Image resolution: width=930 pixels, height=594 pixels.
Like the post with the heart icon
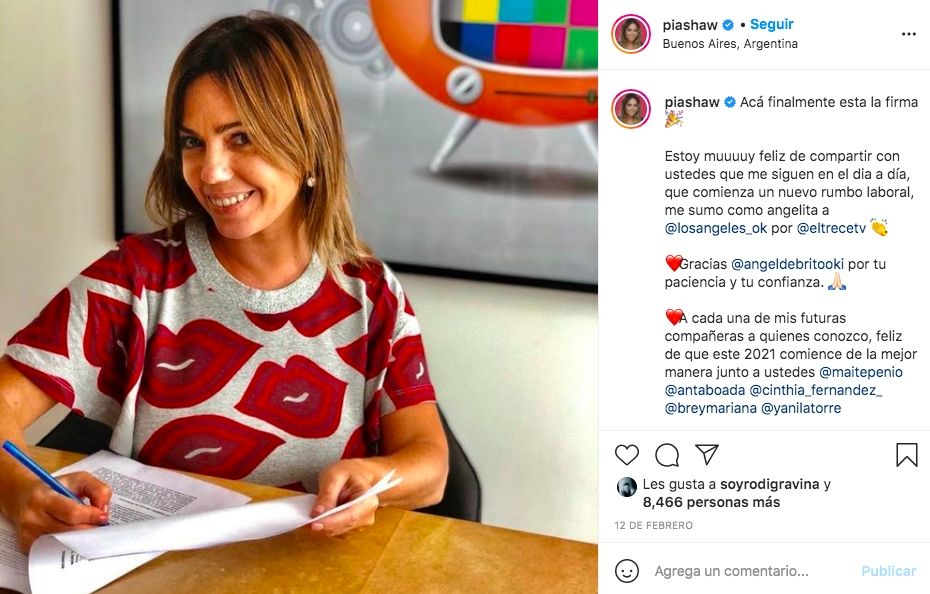[626, 455]
